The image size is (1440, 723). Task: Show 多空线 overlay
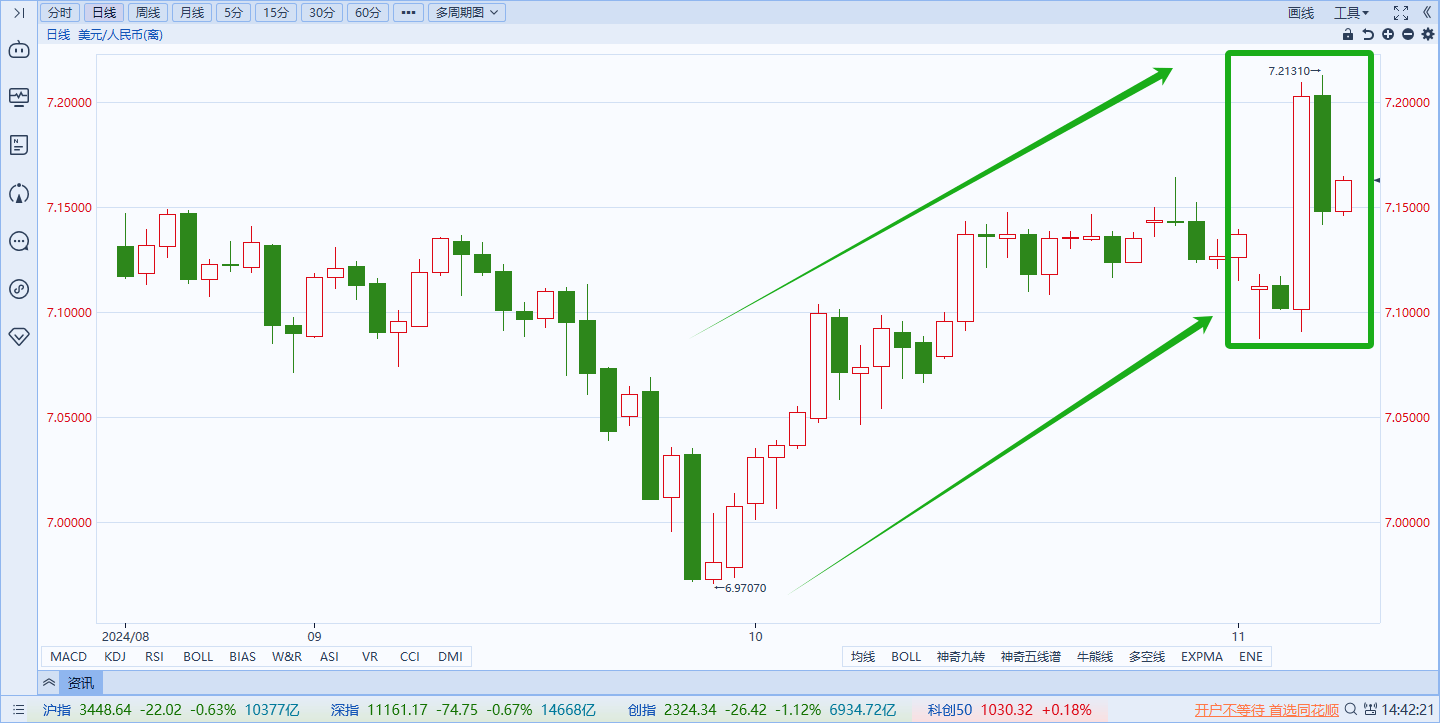[1147, 657]
